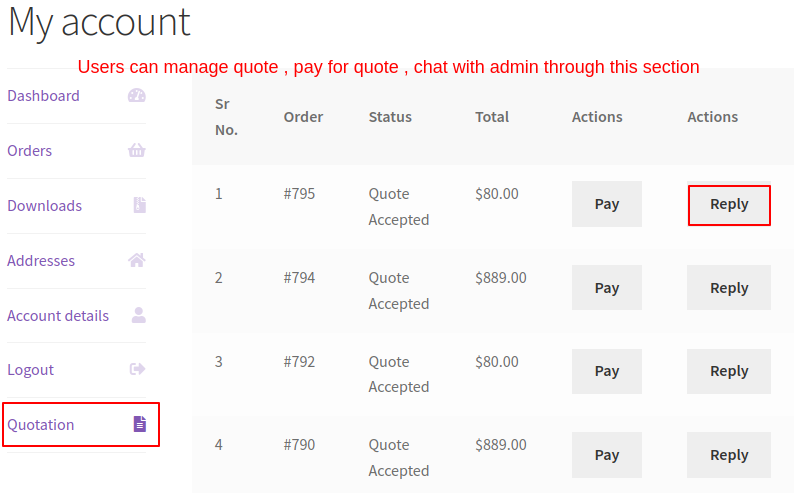Open the Orders menu link

click(x=30, y=151)
